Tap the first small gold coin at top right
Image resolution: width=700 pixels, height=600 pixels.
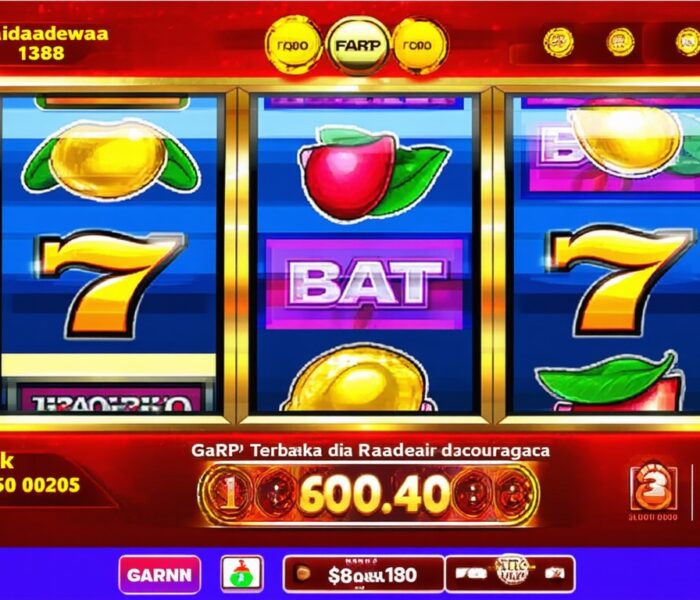[558, 42]
